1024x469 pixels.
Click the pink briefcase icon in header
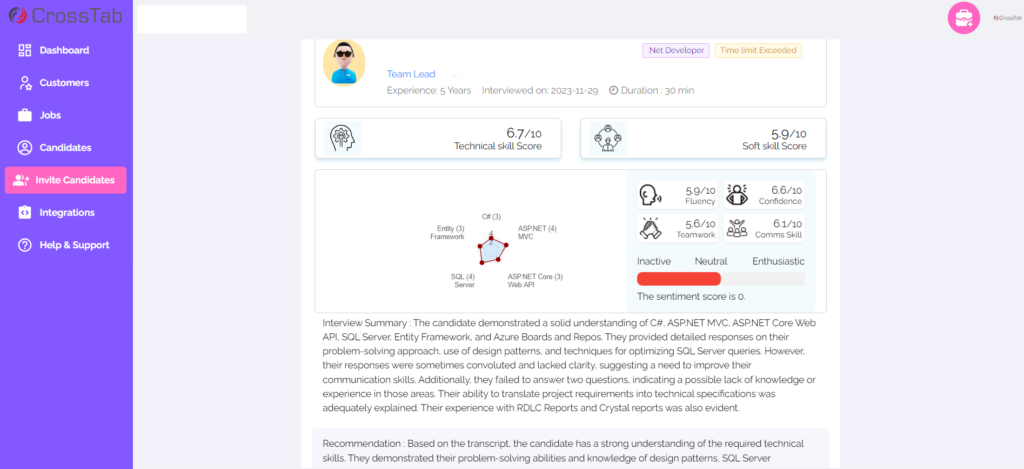pyautogui.click(x=964, y=18)
